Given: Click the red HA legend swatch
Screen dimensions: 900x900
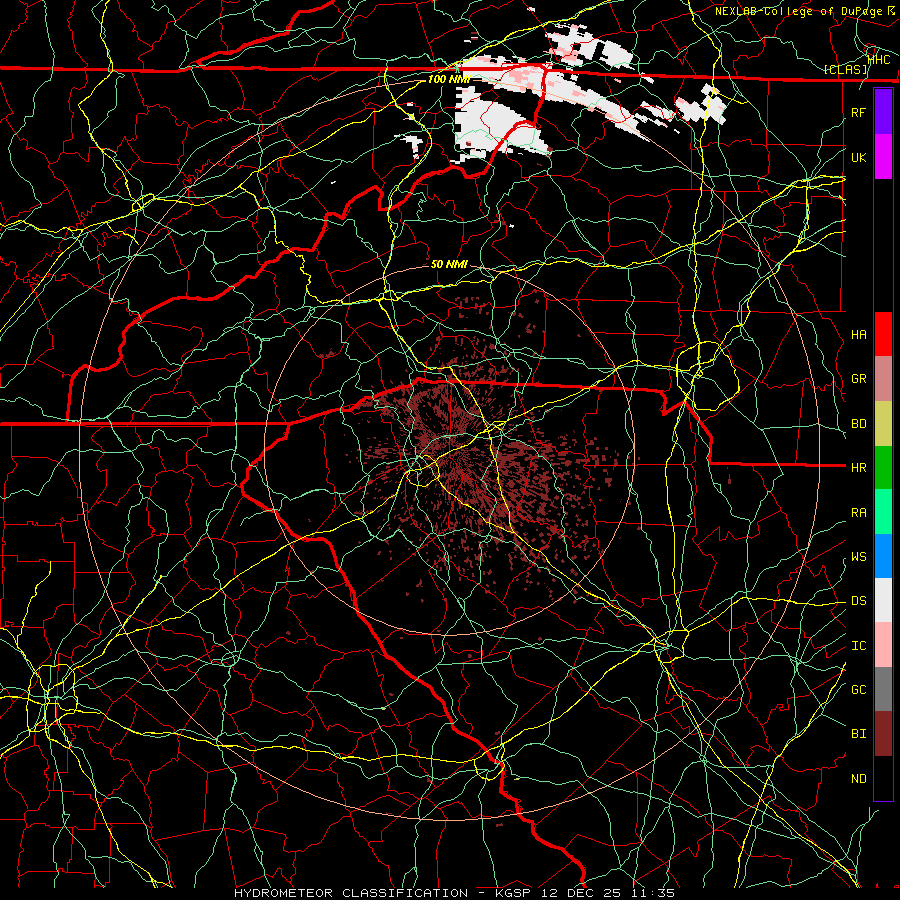Looking at the screenshot, I should click(883, 334).
